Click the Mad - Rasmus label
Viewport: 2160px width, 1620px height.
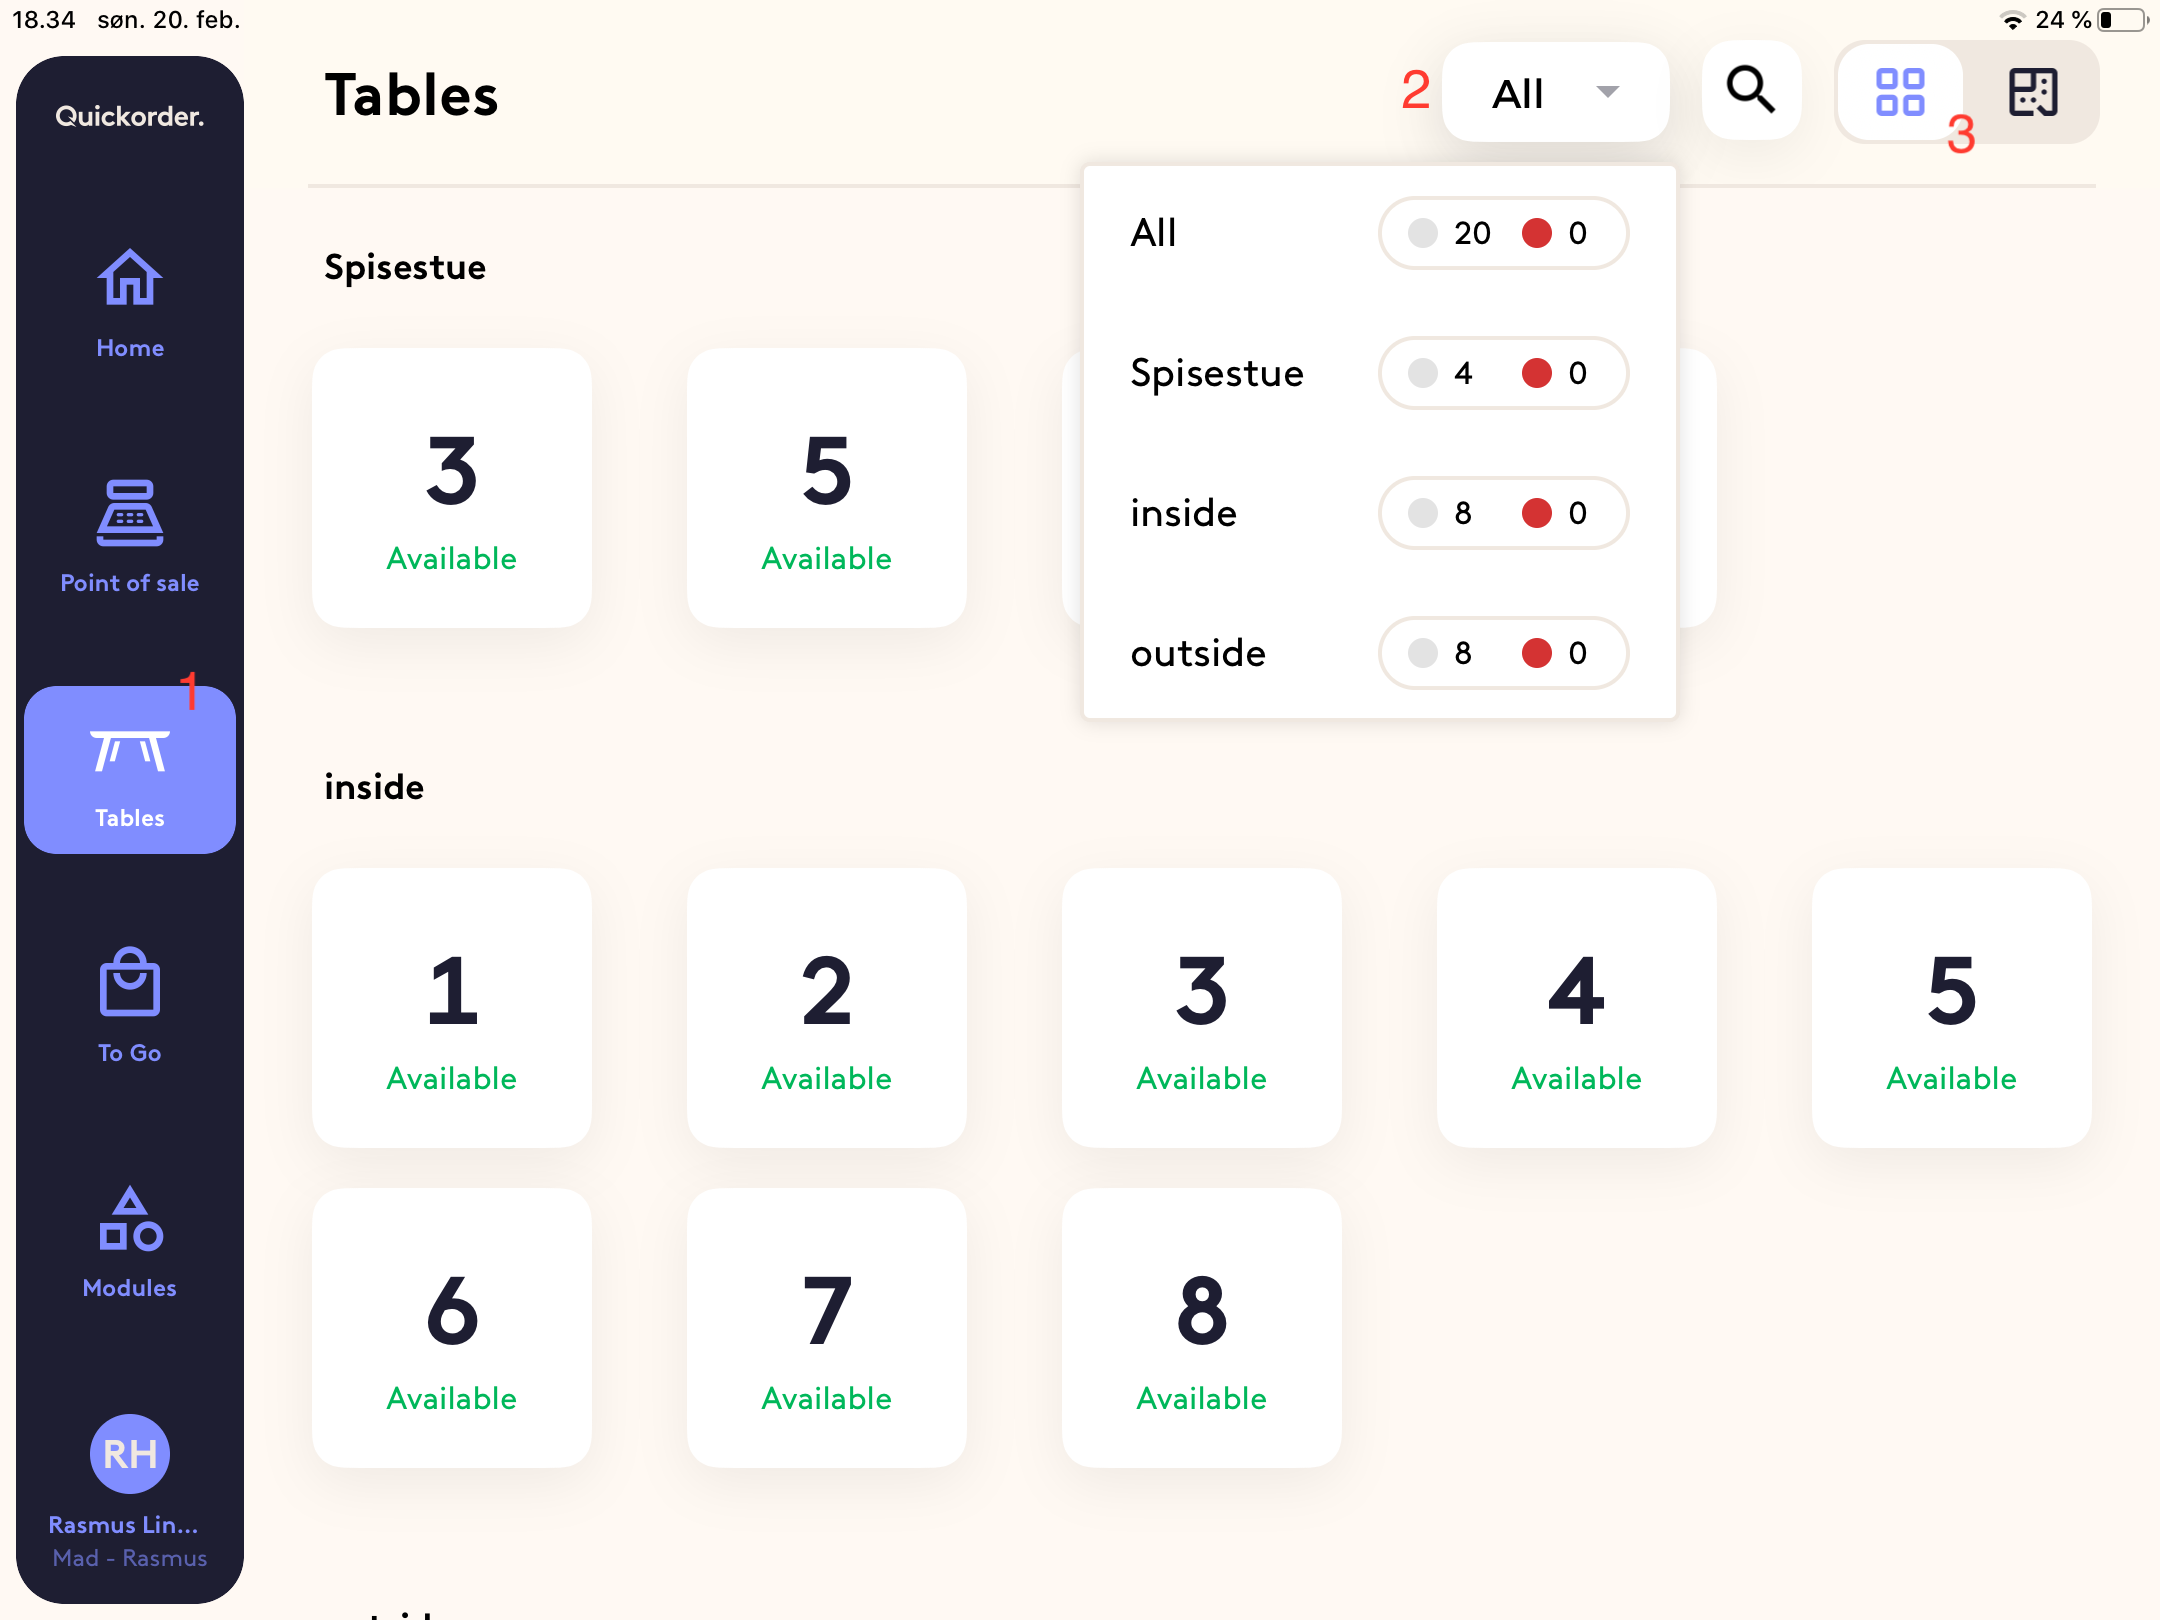click(130, 1558)
